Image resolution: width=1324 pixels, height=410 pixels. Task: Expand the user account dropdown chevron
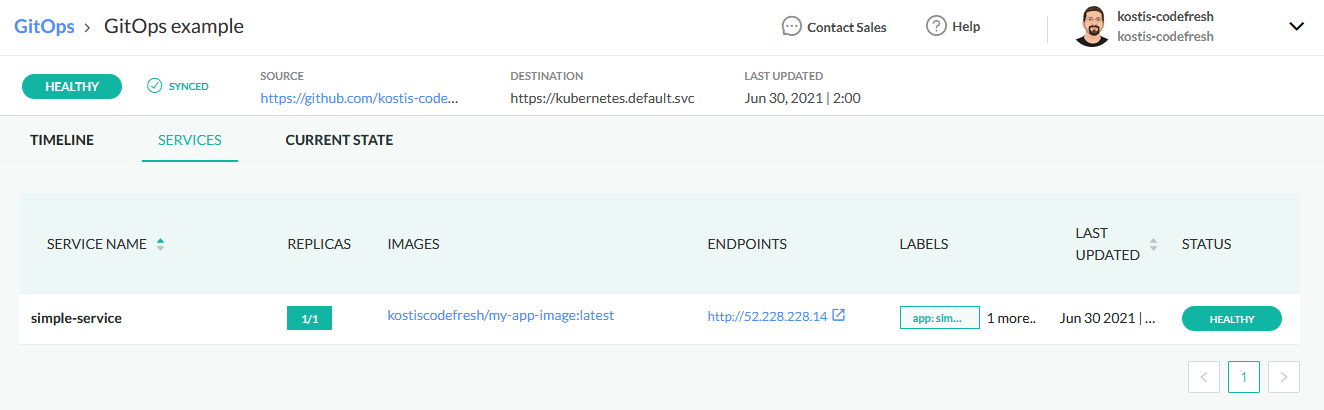click(1297, 27)
